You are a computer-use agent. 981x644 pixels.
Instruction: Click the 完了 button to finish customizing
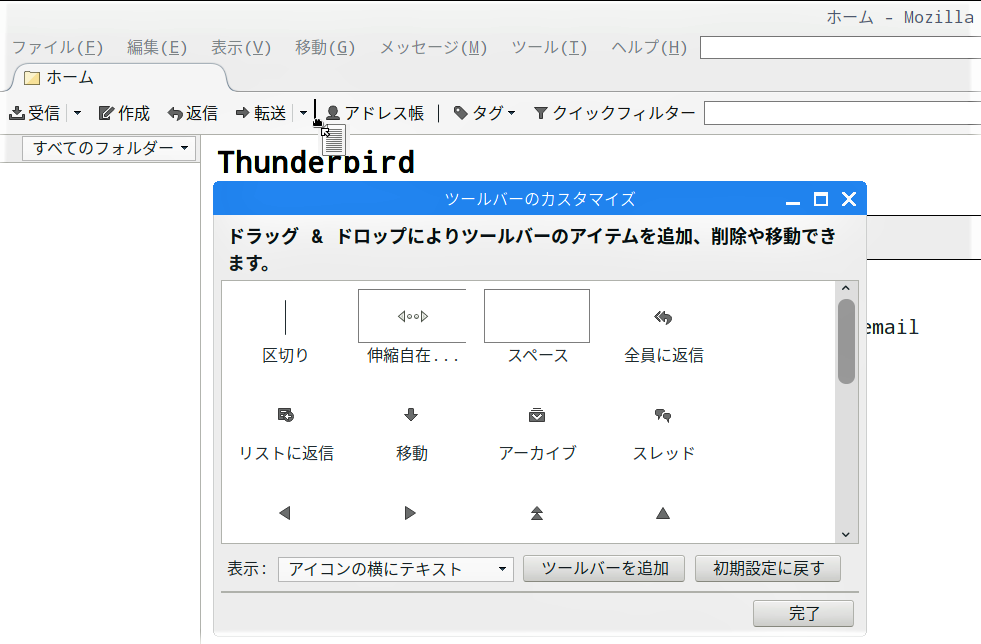803,613
